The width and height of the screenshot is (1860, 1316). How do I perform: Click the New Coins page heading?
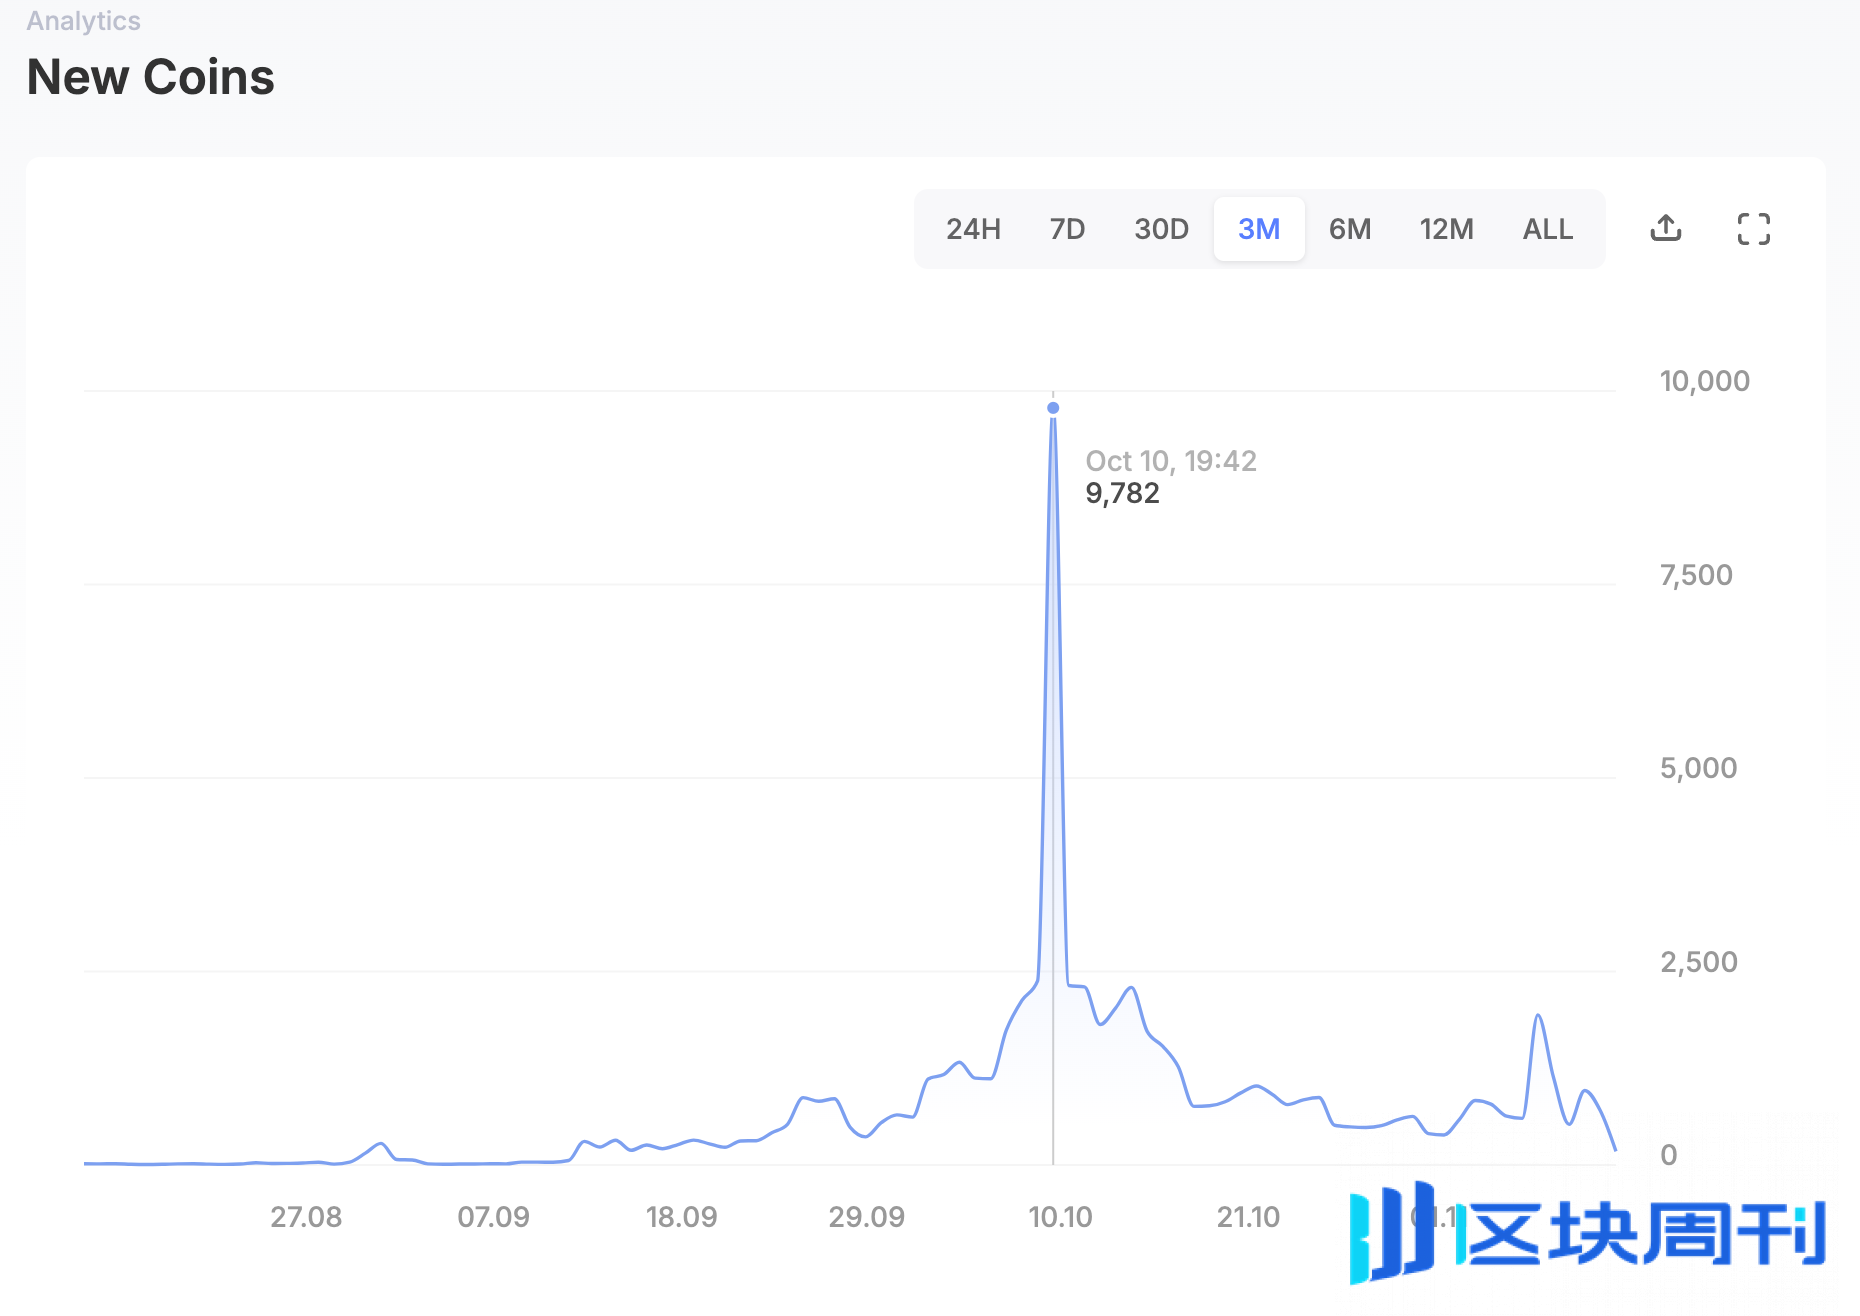(150, 77)
